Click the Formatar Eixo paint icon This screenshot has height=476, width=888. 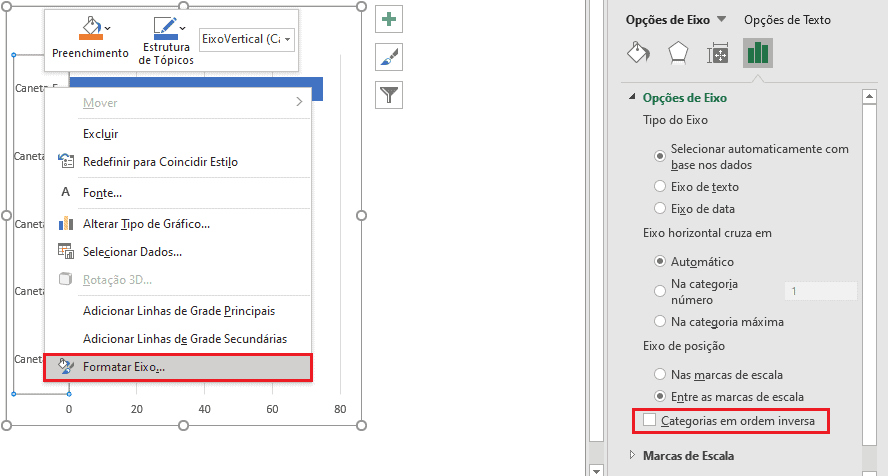coord(66,366)
